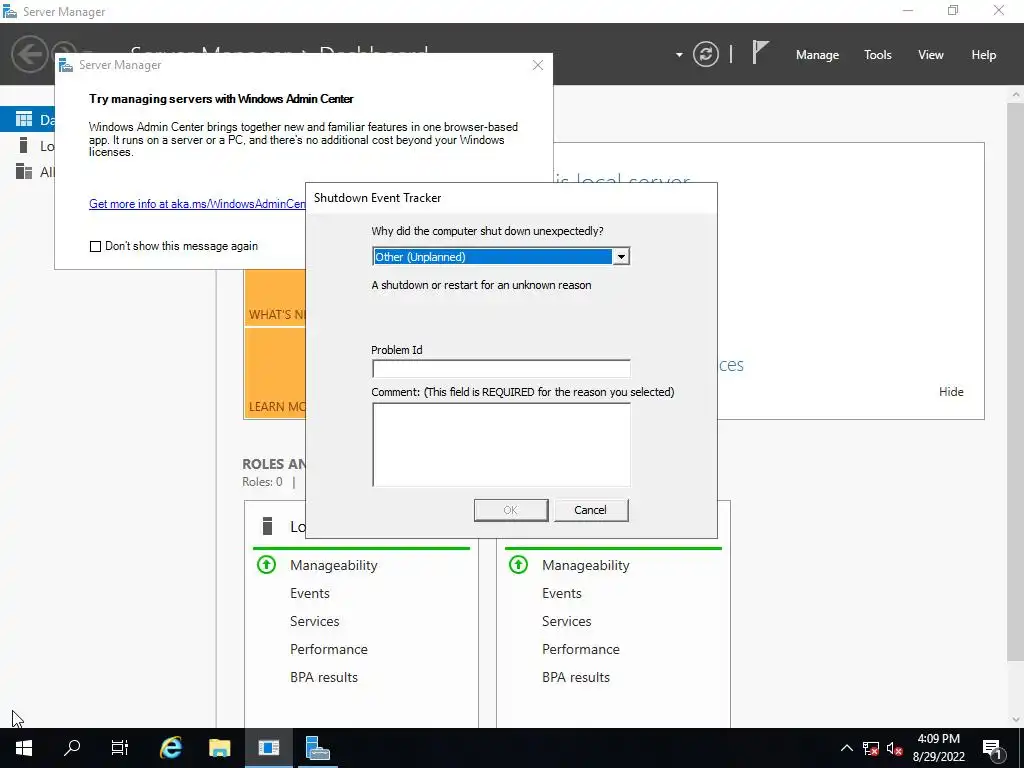Open taskbar Search
Screen dimensions: 1024x768
point(72,748)
